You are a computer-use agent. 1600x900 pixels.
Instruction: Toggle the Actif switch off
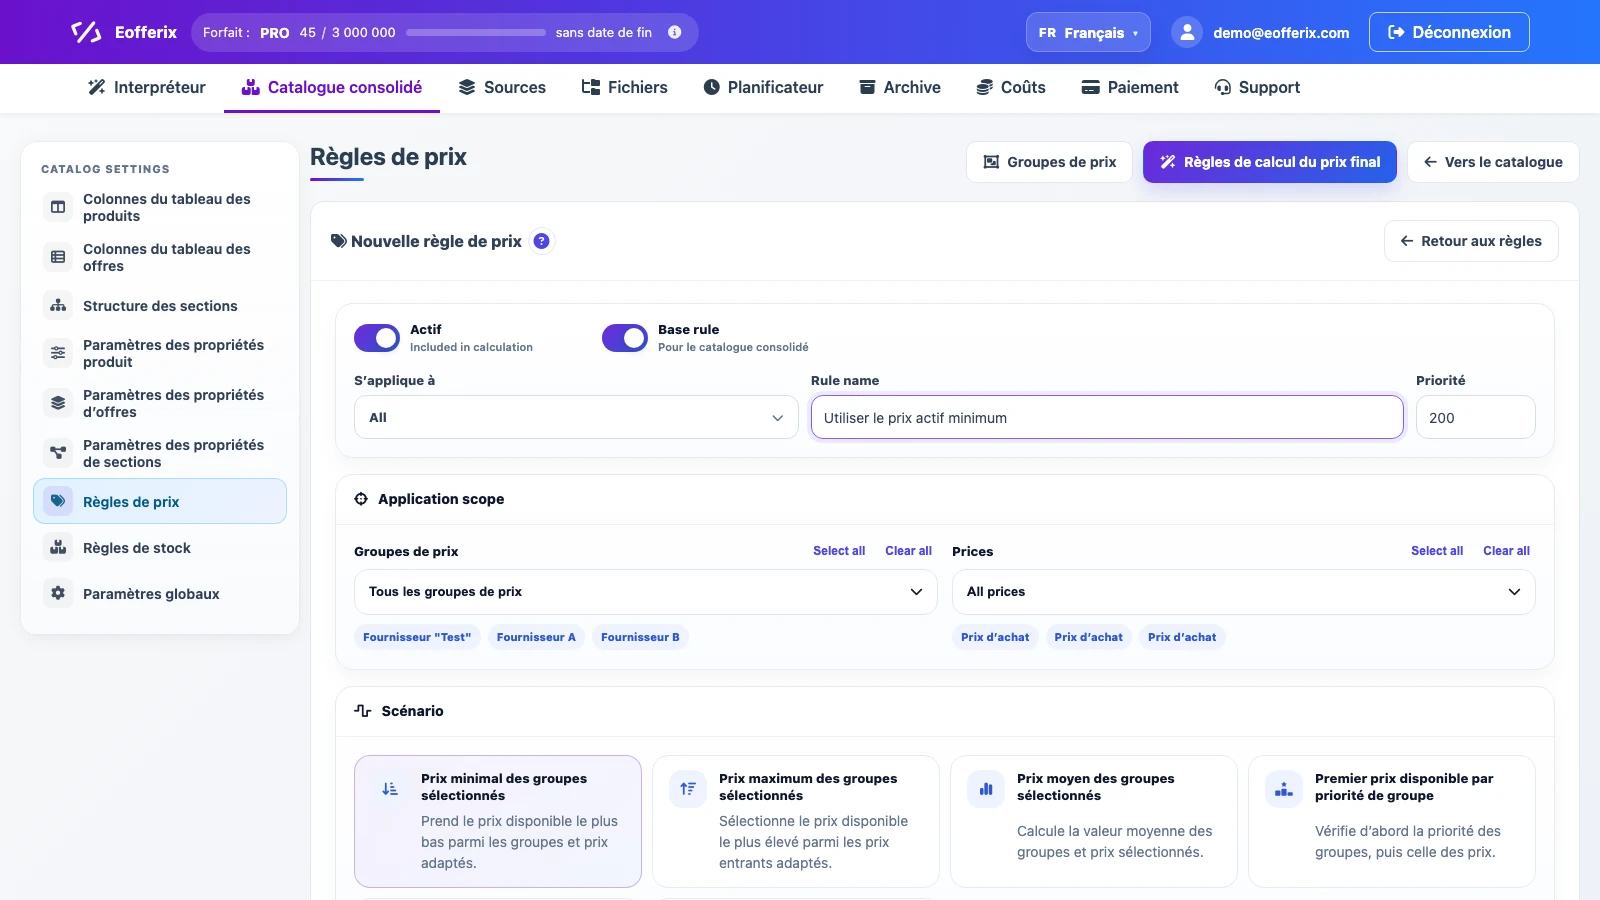[x=377, y=338]
